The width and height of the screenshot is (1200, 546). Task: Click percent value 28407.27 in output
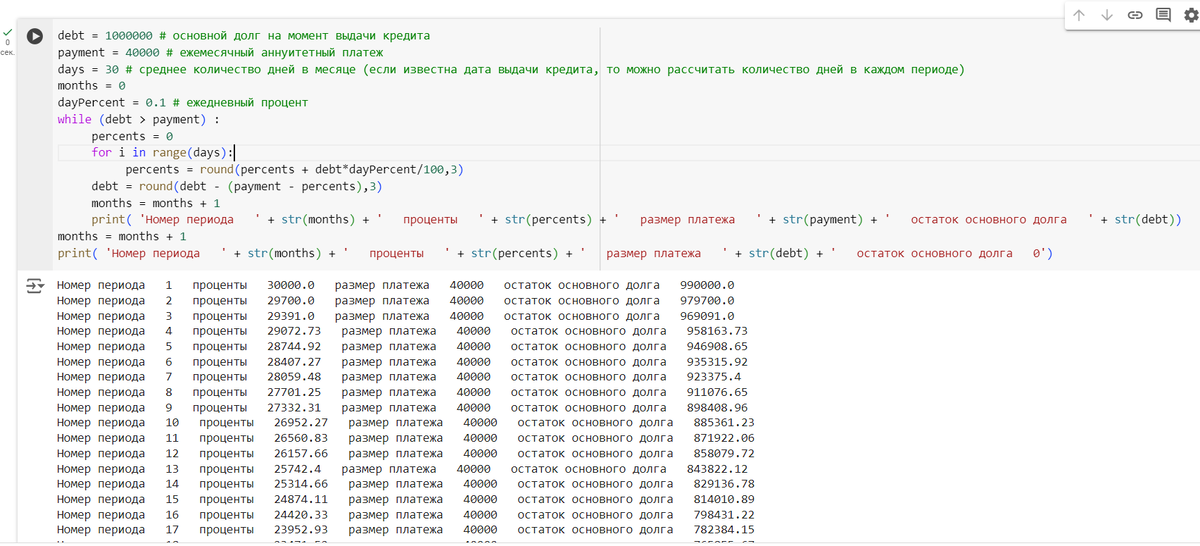point(295,362)
